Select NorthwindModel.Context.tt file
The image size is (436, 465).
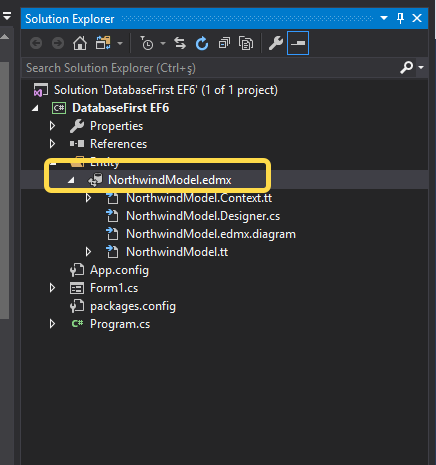tap(199, 198)
